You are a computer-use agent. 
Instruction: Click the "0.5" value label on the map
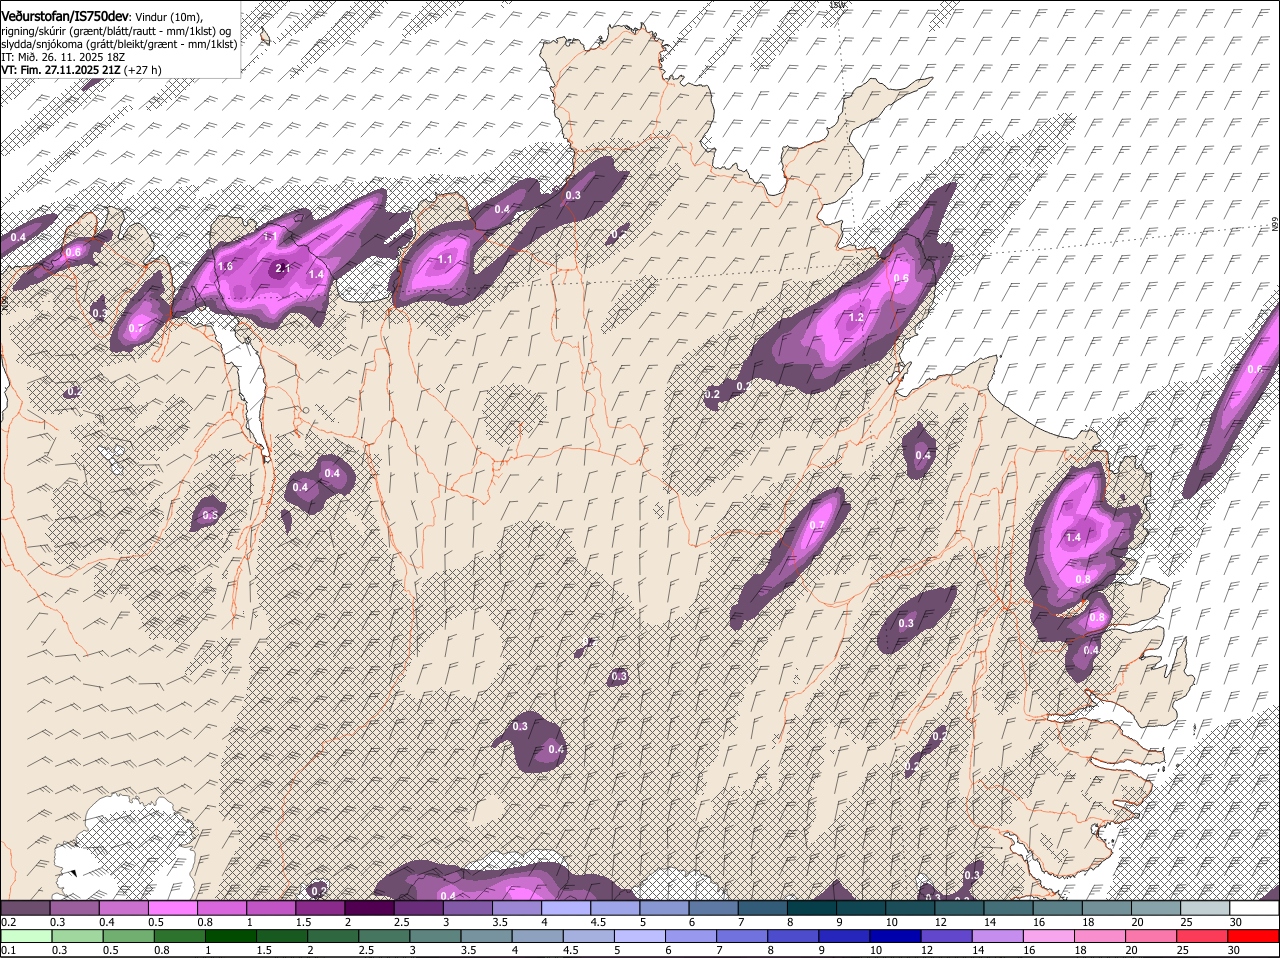pyautogui.click(x=210, y=515)
